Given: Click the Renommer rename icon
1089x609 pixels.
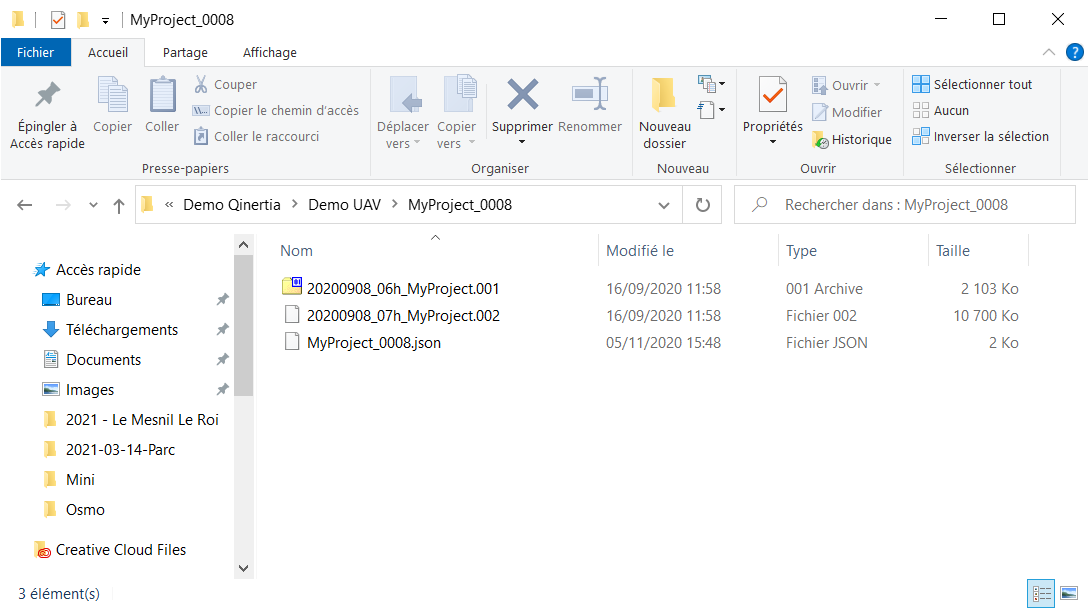Looking at the screenshot, I should (x=589, y=96).
